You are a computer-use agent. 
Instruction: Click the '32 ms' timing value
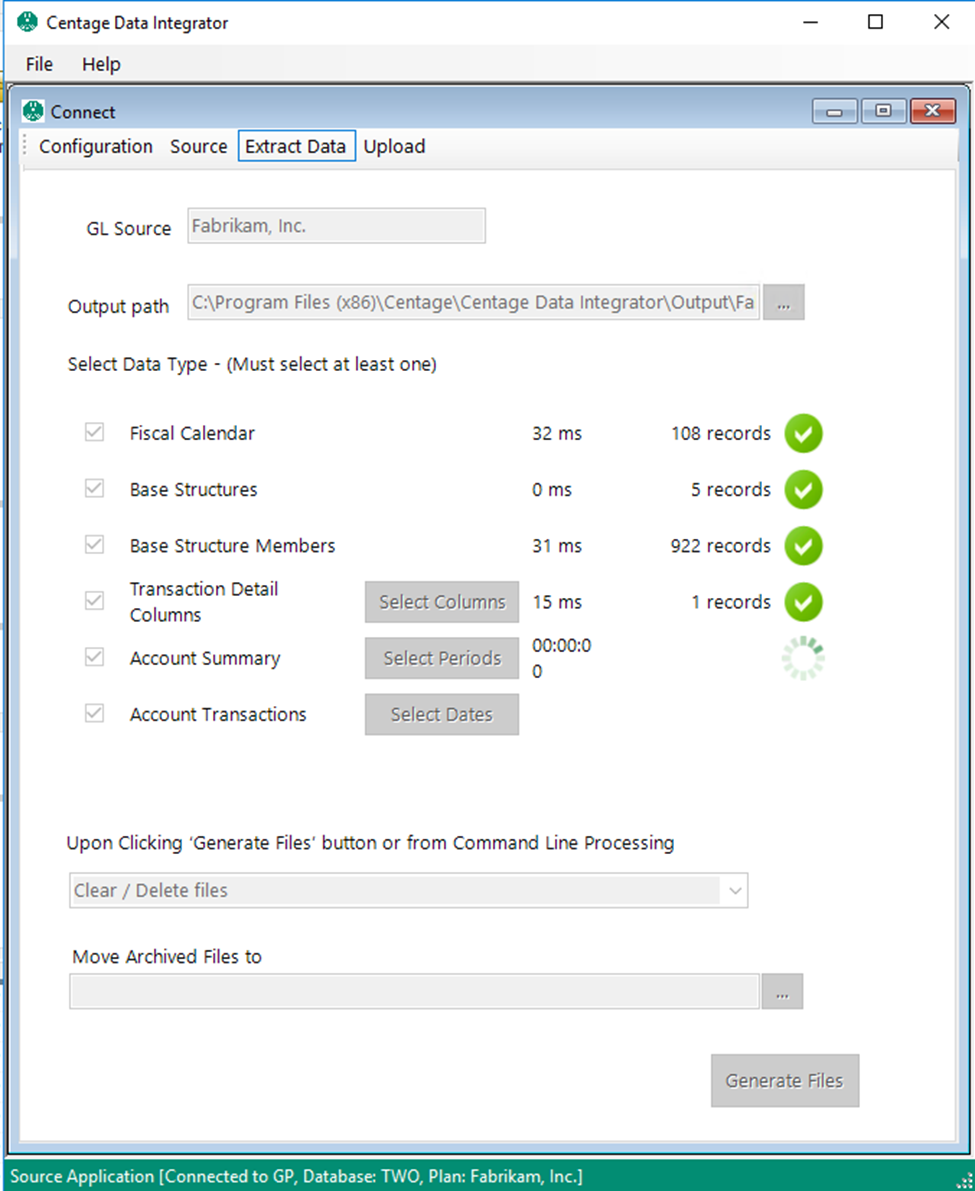tap(557, 434)
